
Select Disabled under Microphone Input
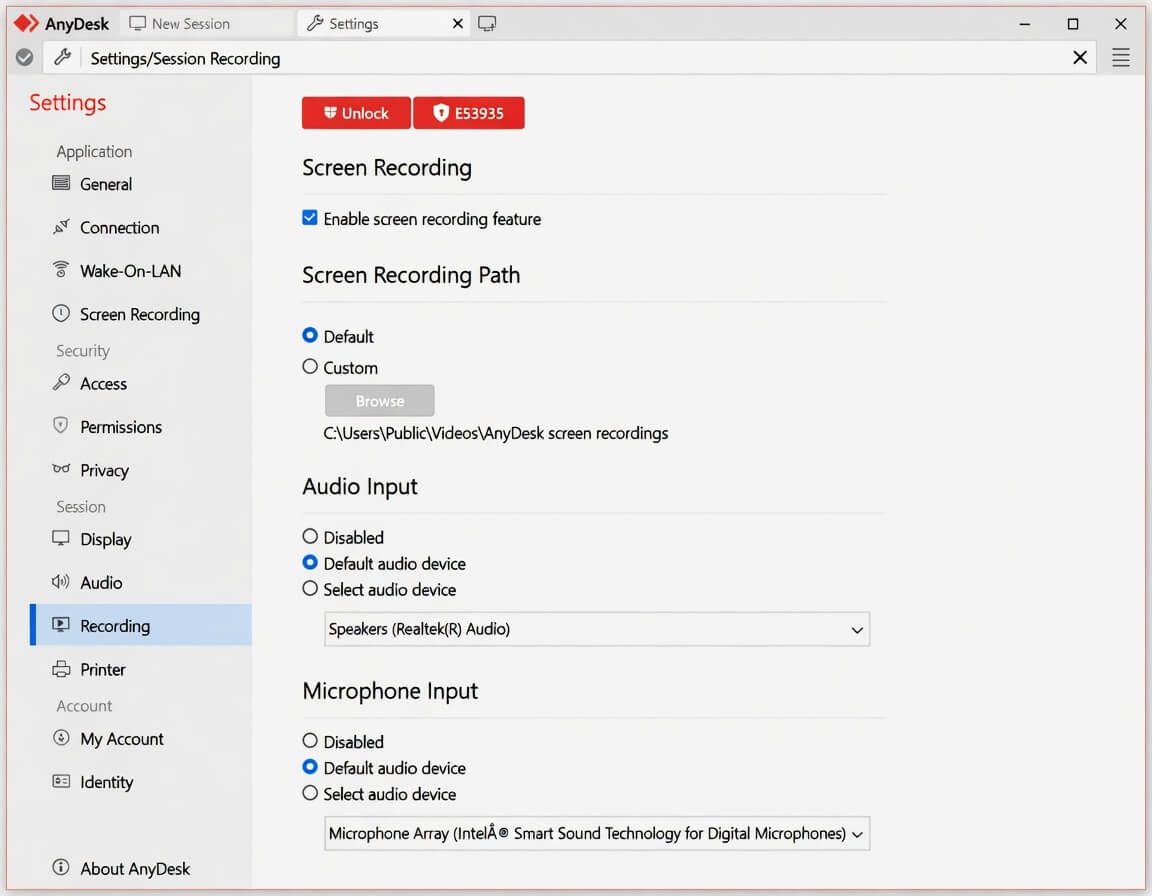(x=310, y=740)
